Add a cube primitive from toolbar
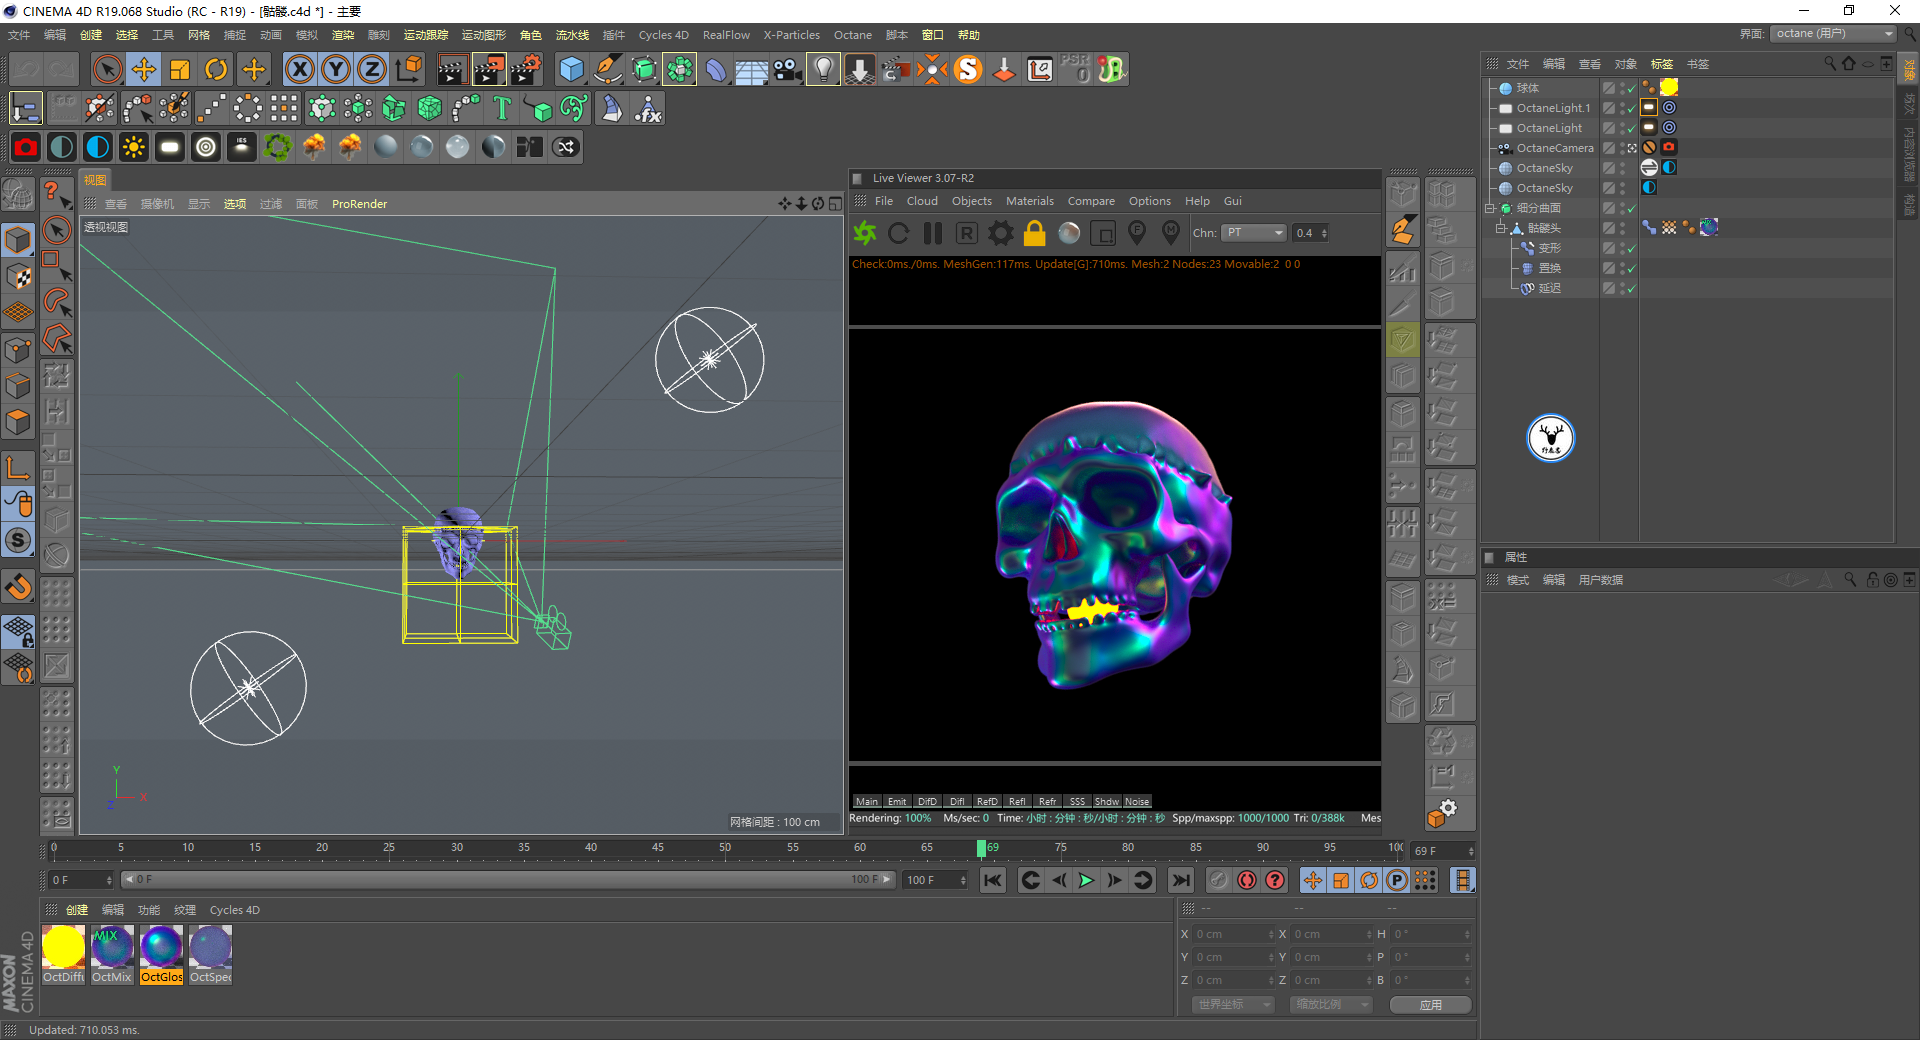 click(x=571, y=69)
